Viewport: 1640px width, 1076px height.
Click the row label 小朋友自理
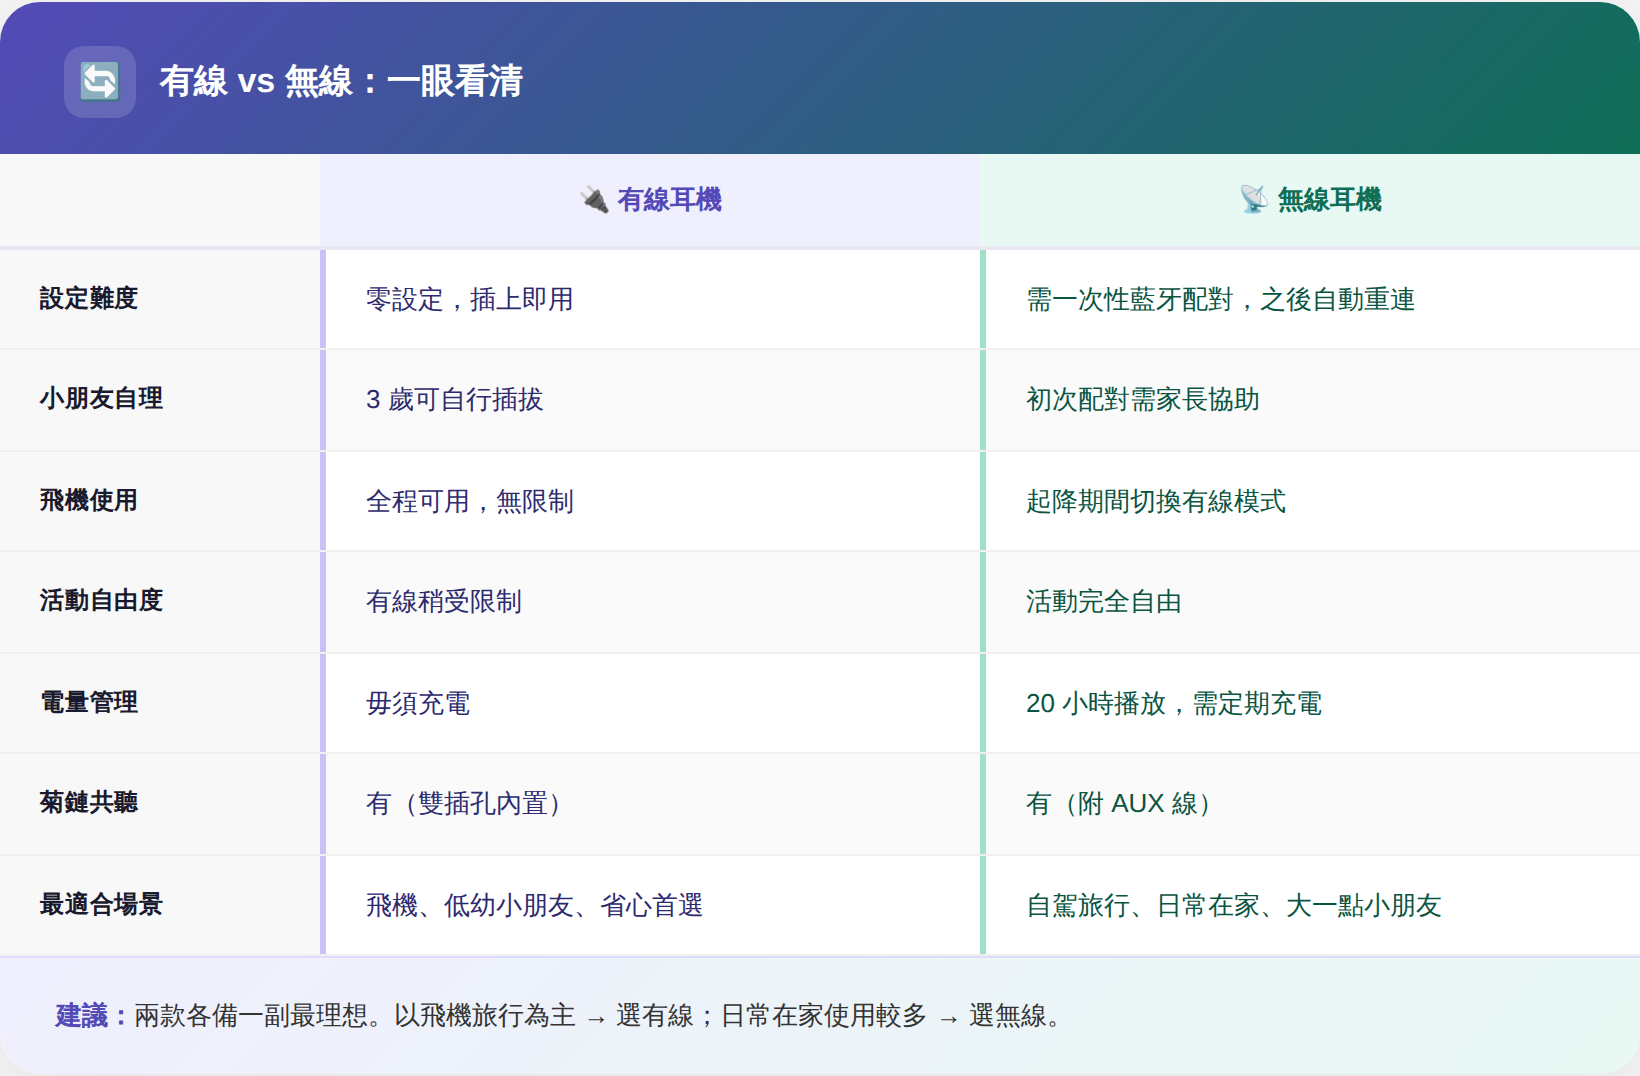[101, 398]
